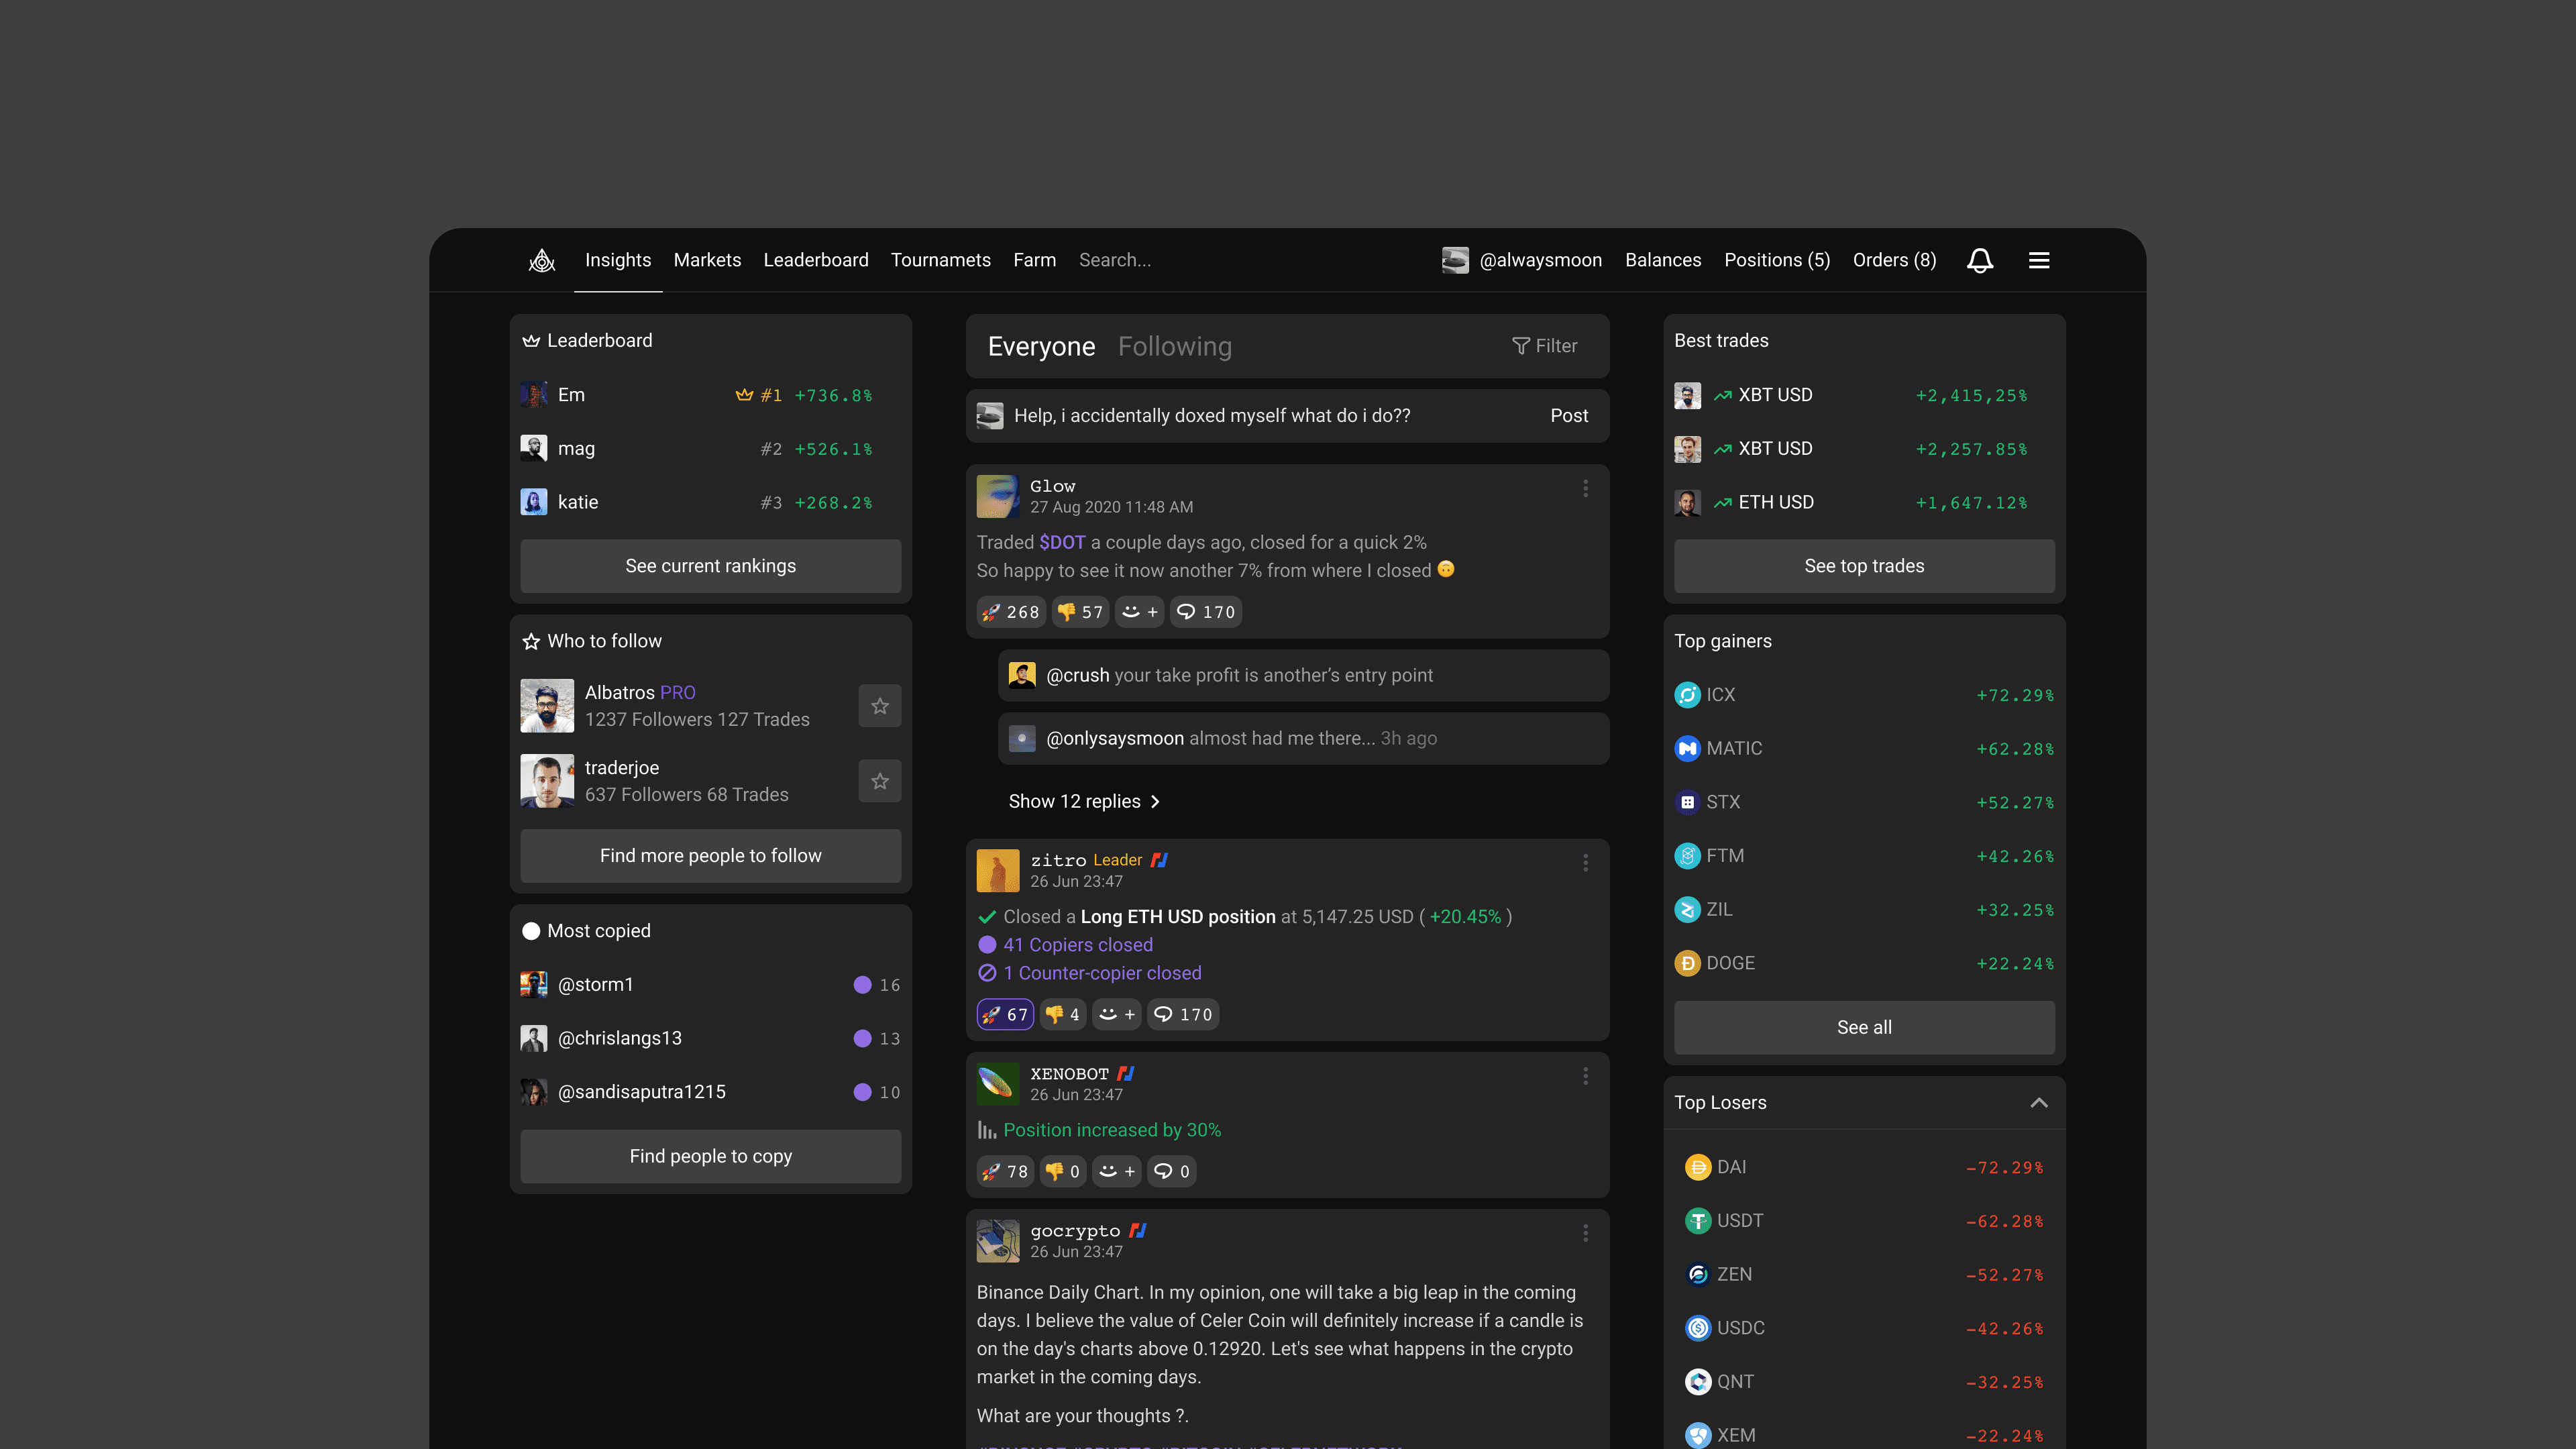Submit the post with Post button
2576x1449 pixels.
point(1569,416)
